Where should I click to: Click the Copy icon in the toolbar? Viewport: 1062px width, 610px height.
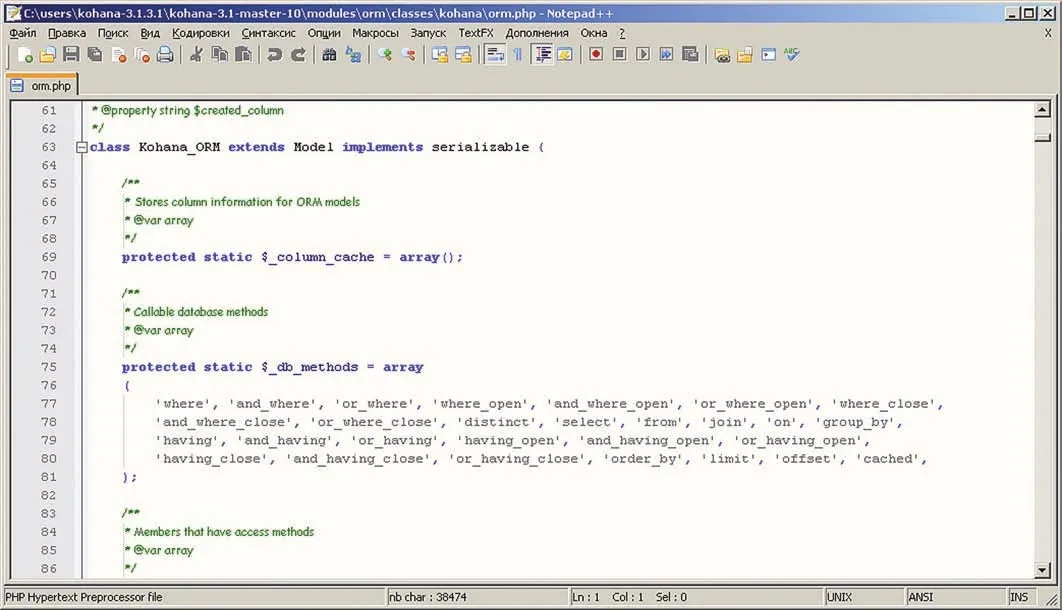coord(219,55)
